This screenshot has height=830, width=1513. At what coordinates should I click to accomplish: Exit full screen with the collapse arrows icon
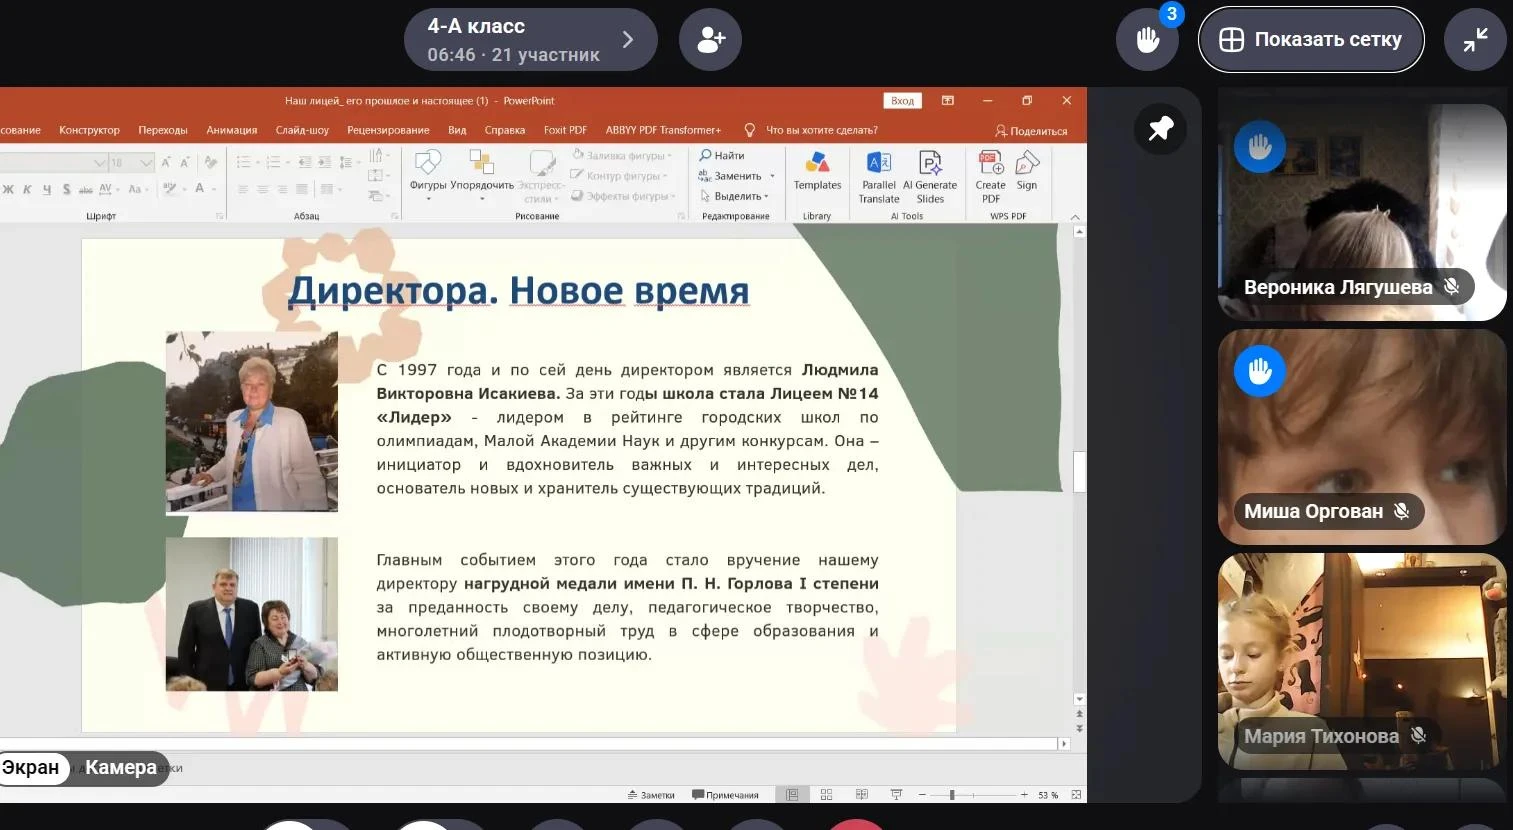(1475, 40)
